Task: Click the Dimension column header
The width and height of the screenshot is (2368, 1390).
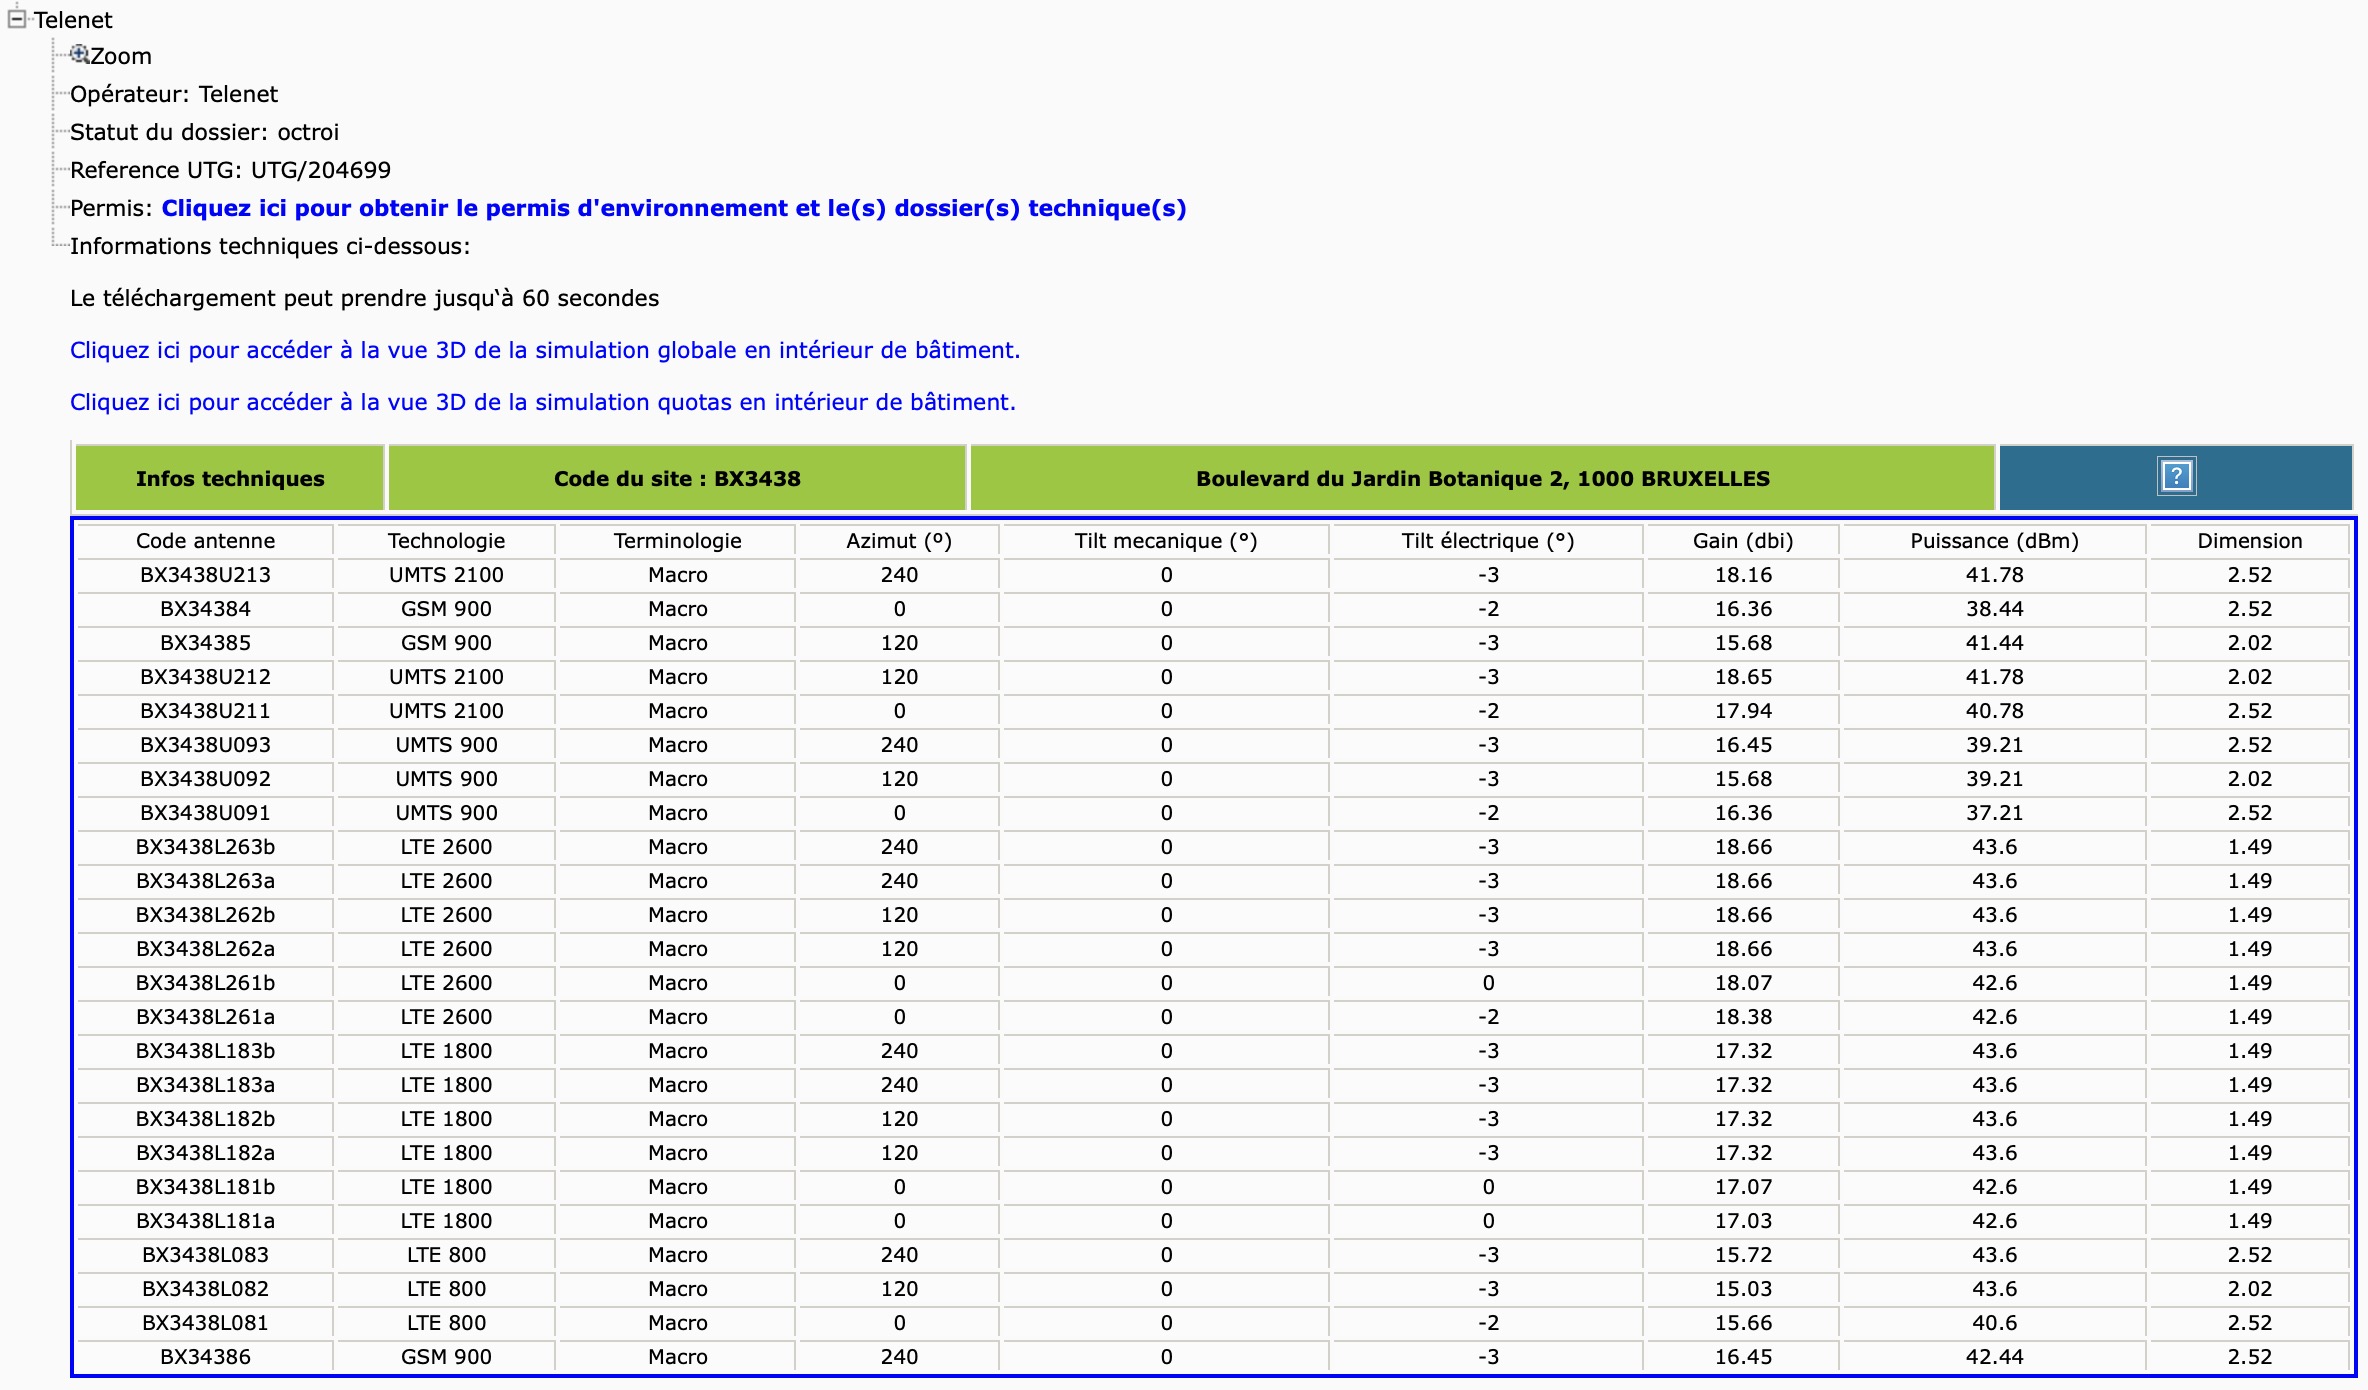Action: point(2249,541)
